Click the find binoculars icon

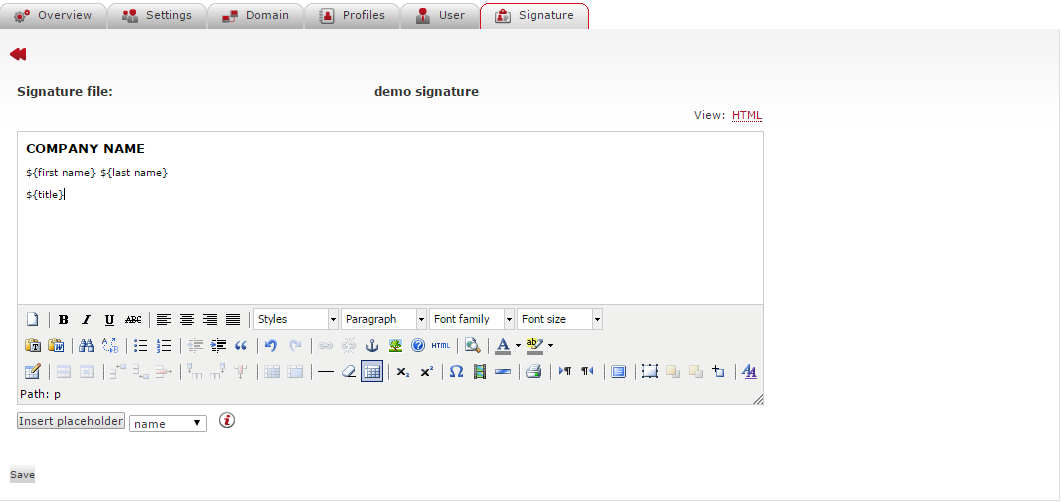pos(86,346)
